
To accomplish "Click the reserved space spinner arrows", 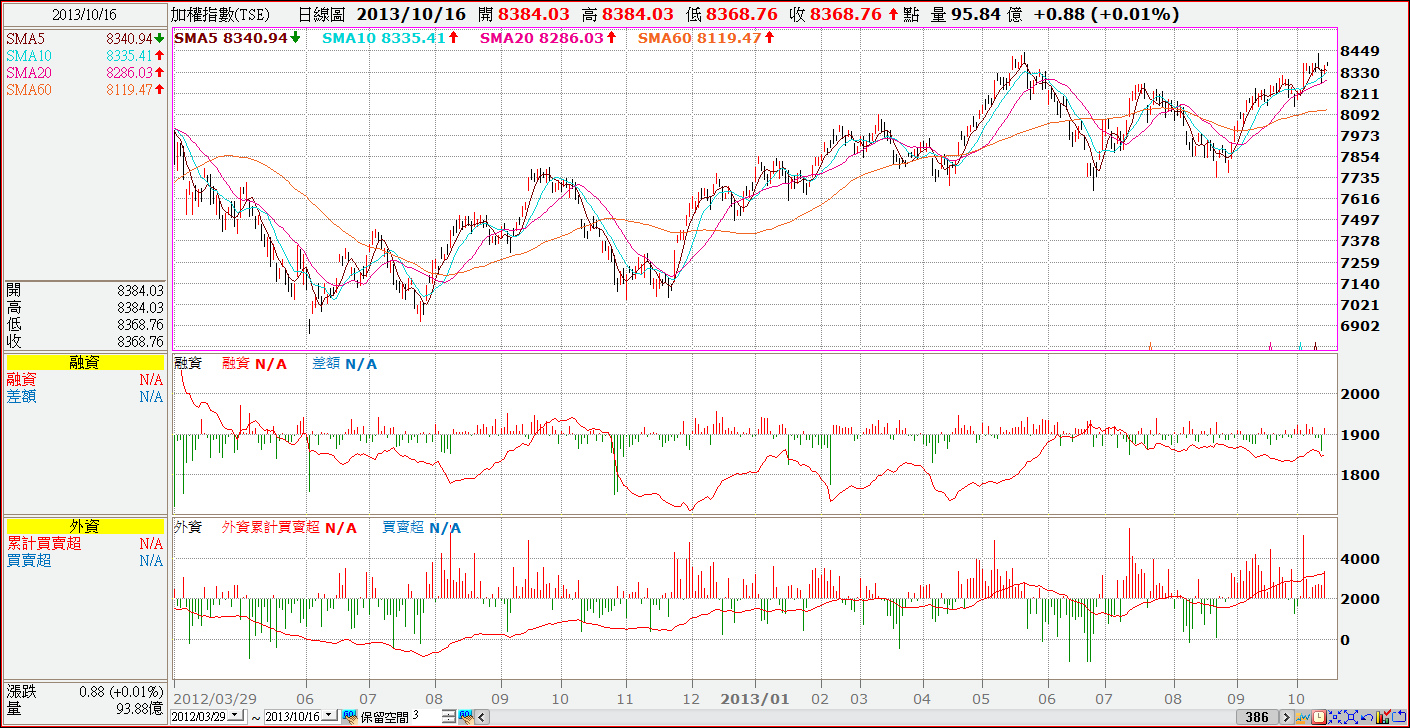I will 449,717.
